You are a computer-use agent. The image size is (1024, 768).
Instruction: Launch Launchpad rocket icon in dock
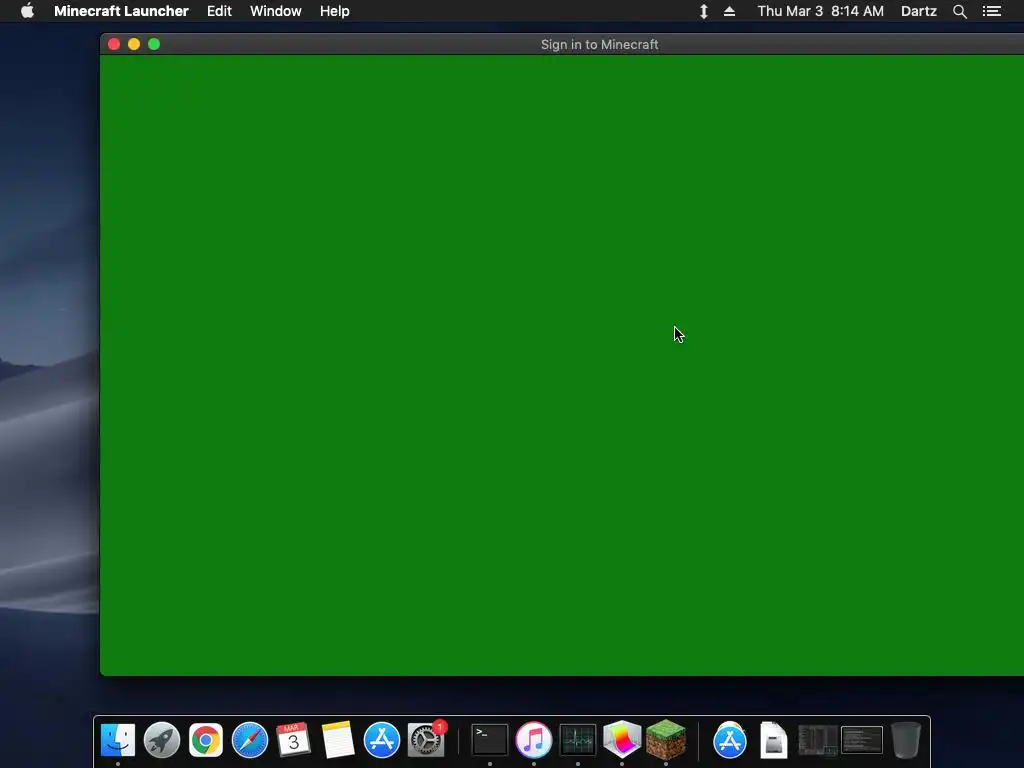click(162, 740)
